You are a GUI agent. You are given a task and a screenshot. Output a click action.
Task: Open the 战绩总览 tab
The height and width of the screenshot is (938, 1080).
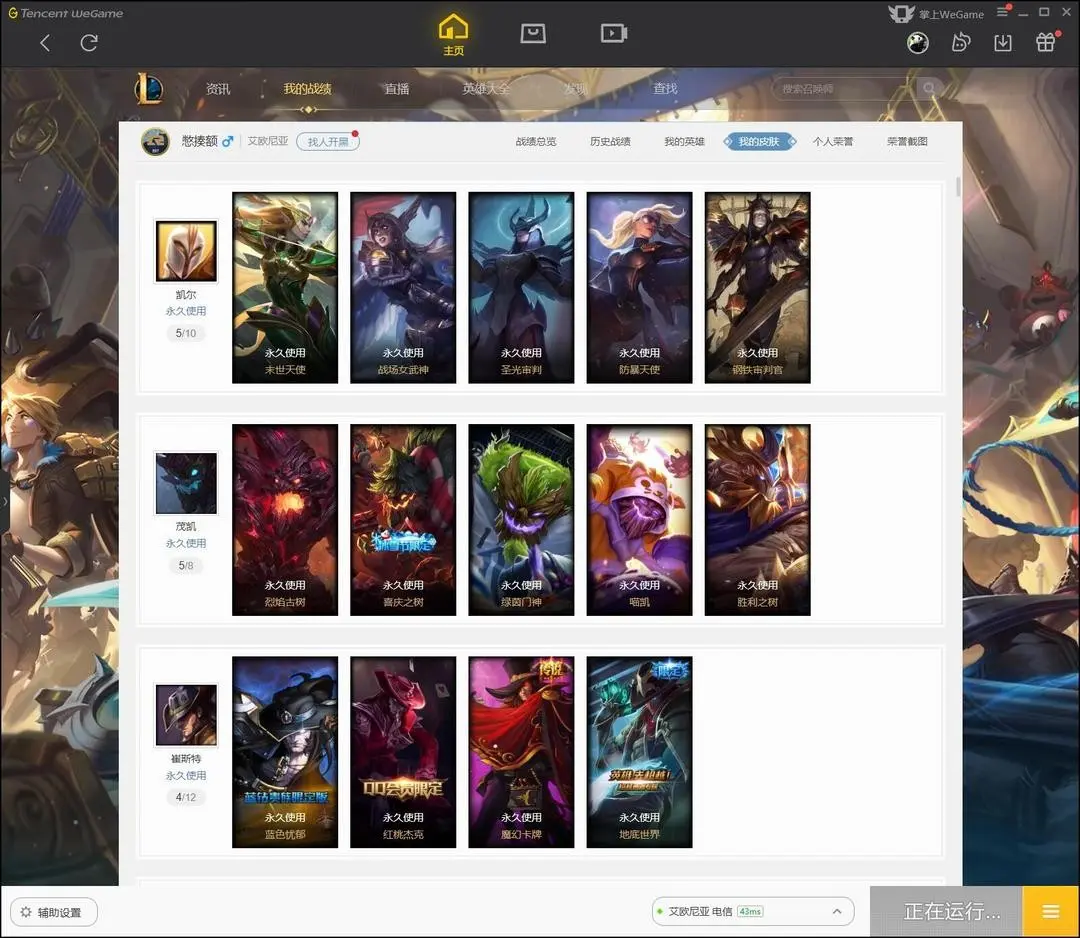click(x=536, y=142)
